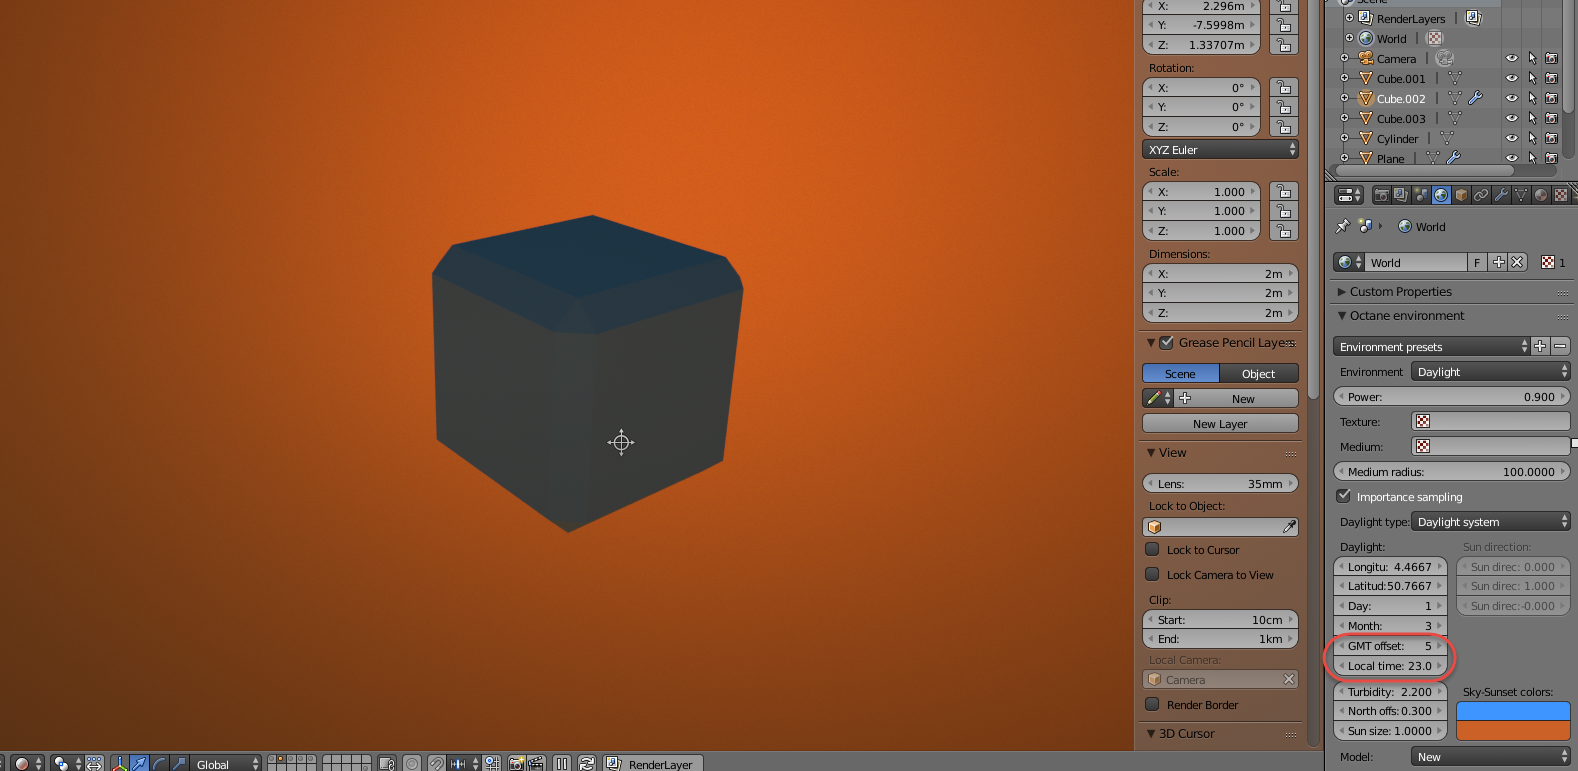Add a new environment preset with plus button
This screenshot has height=771, width=1578.
(x=1540, y=346)
